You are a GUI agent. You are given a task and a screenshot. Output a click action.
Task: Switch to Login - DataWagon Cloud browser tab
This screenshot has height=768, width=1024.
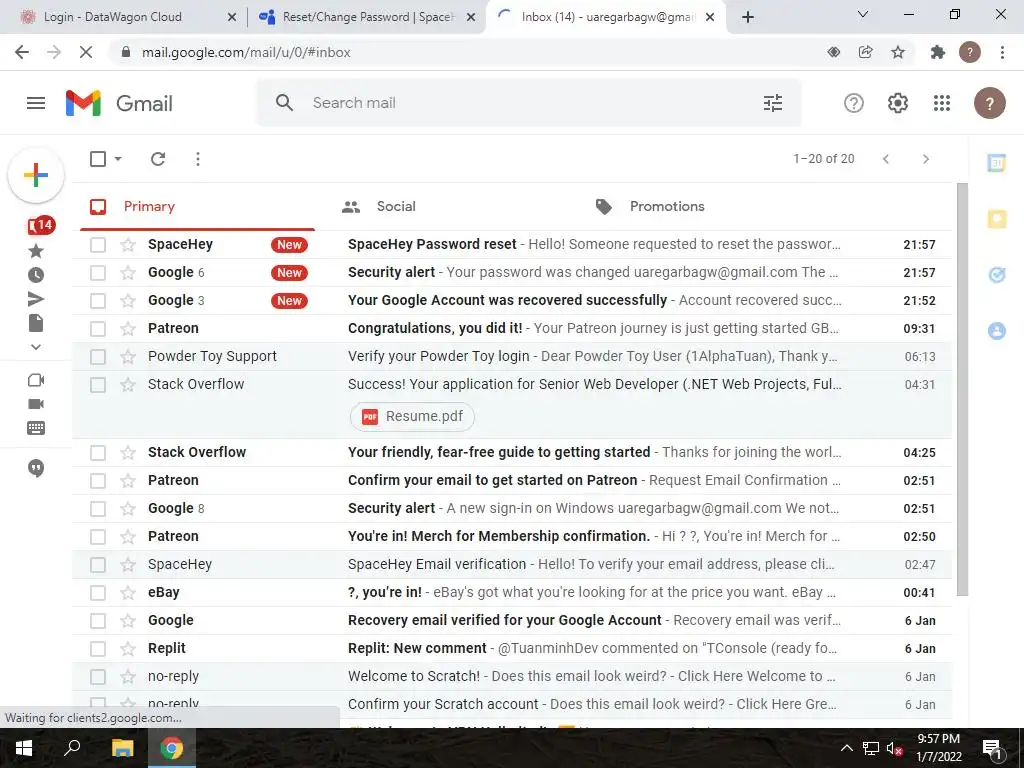click(x=124, y=17)
